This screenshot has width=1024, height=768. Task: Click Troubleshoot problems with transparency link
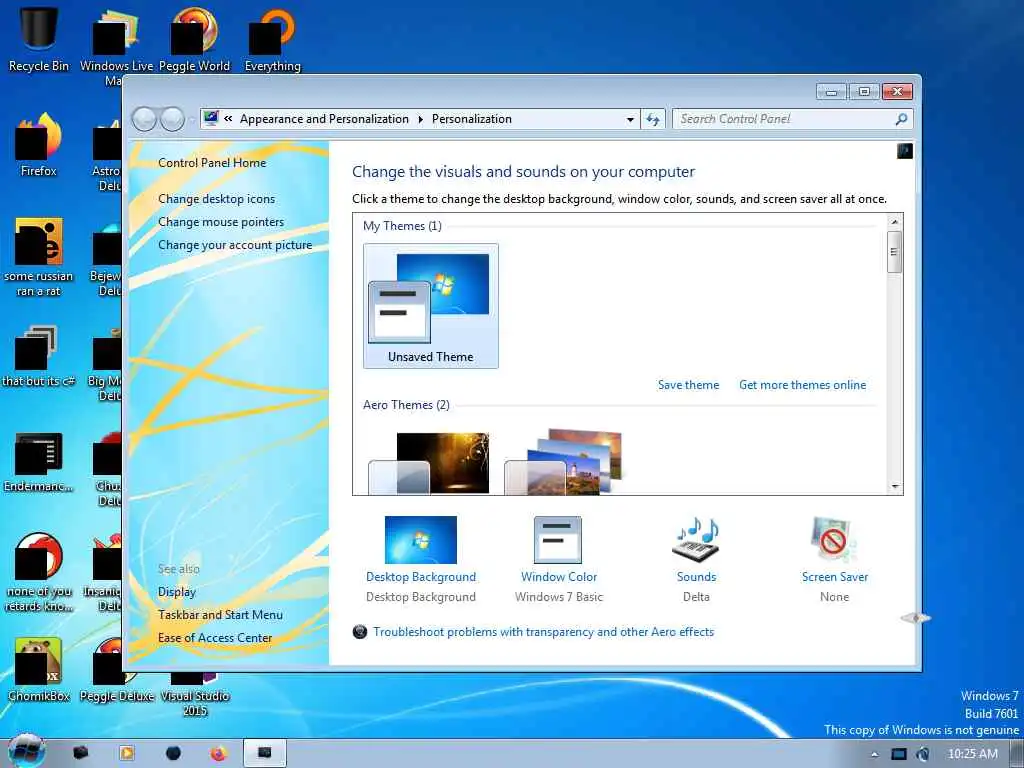(x=543, y=632)
